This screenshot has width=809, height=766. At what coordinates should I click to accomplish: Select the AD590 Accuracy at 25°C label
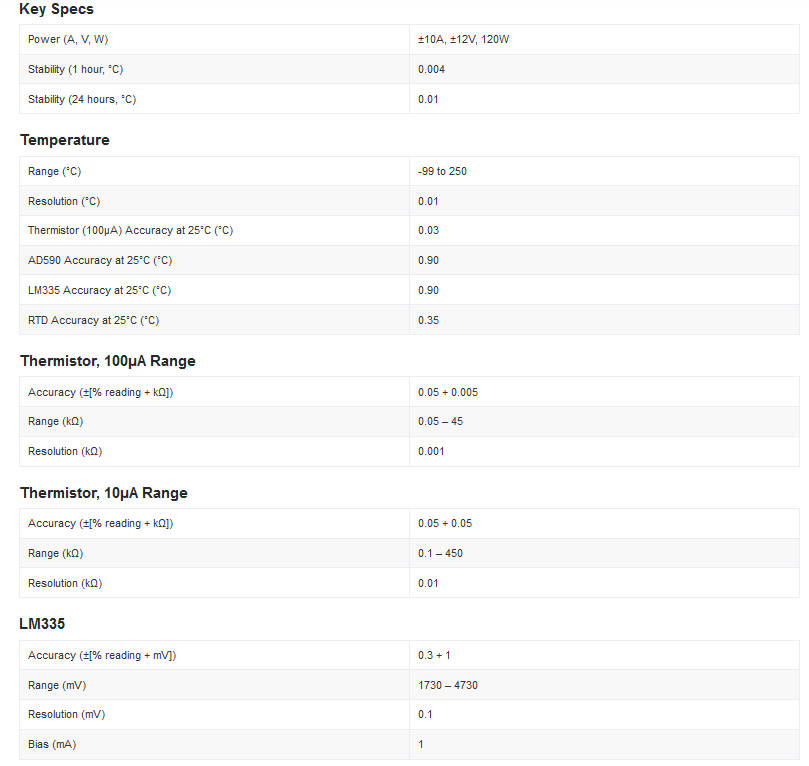coord(100,260)
